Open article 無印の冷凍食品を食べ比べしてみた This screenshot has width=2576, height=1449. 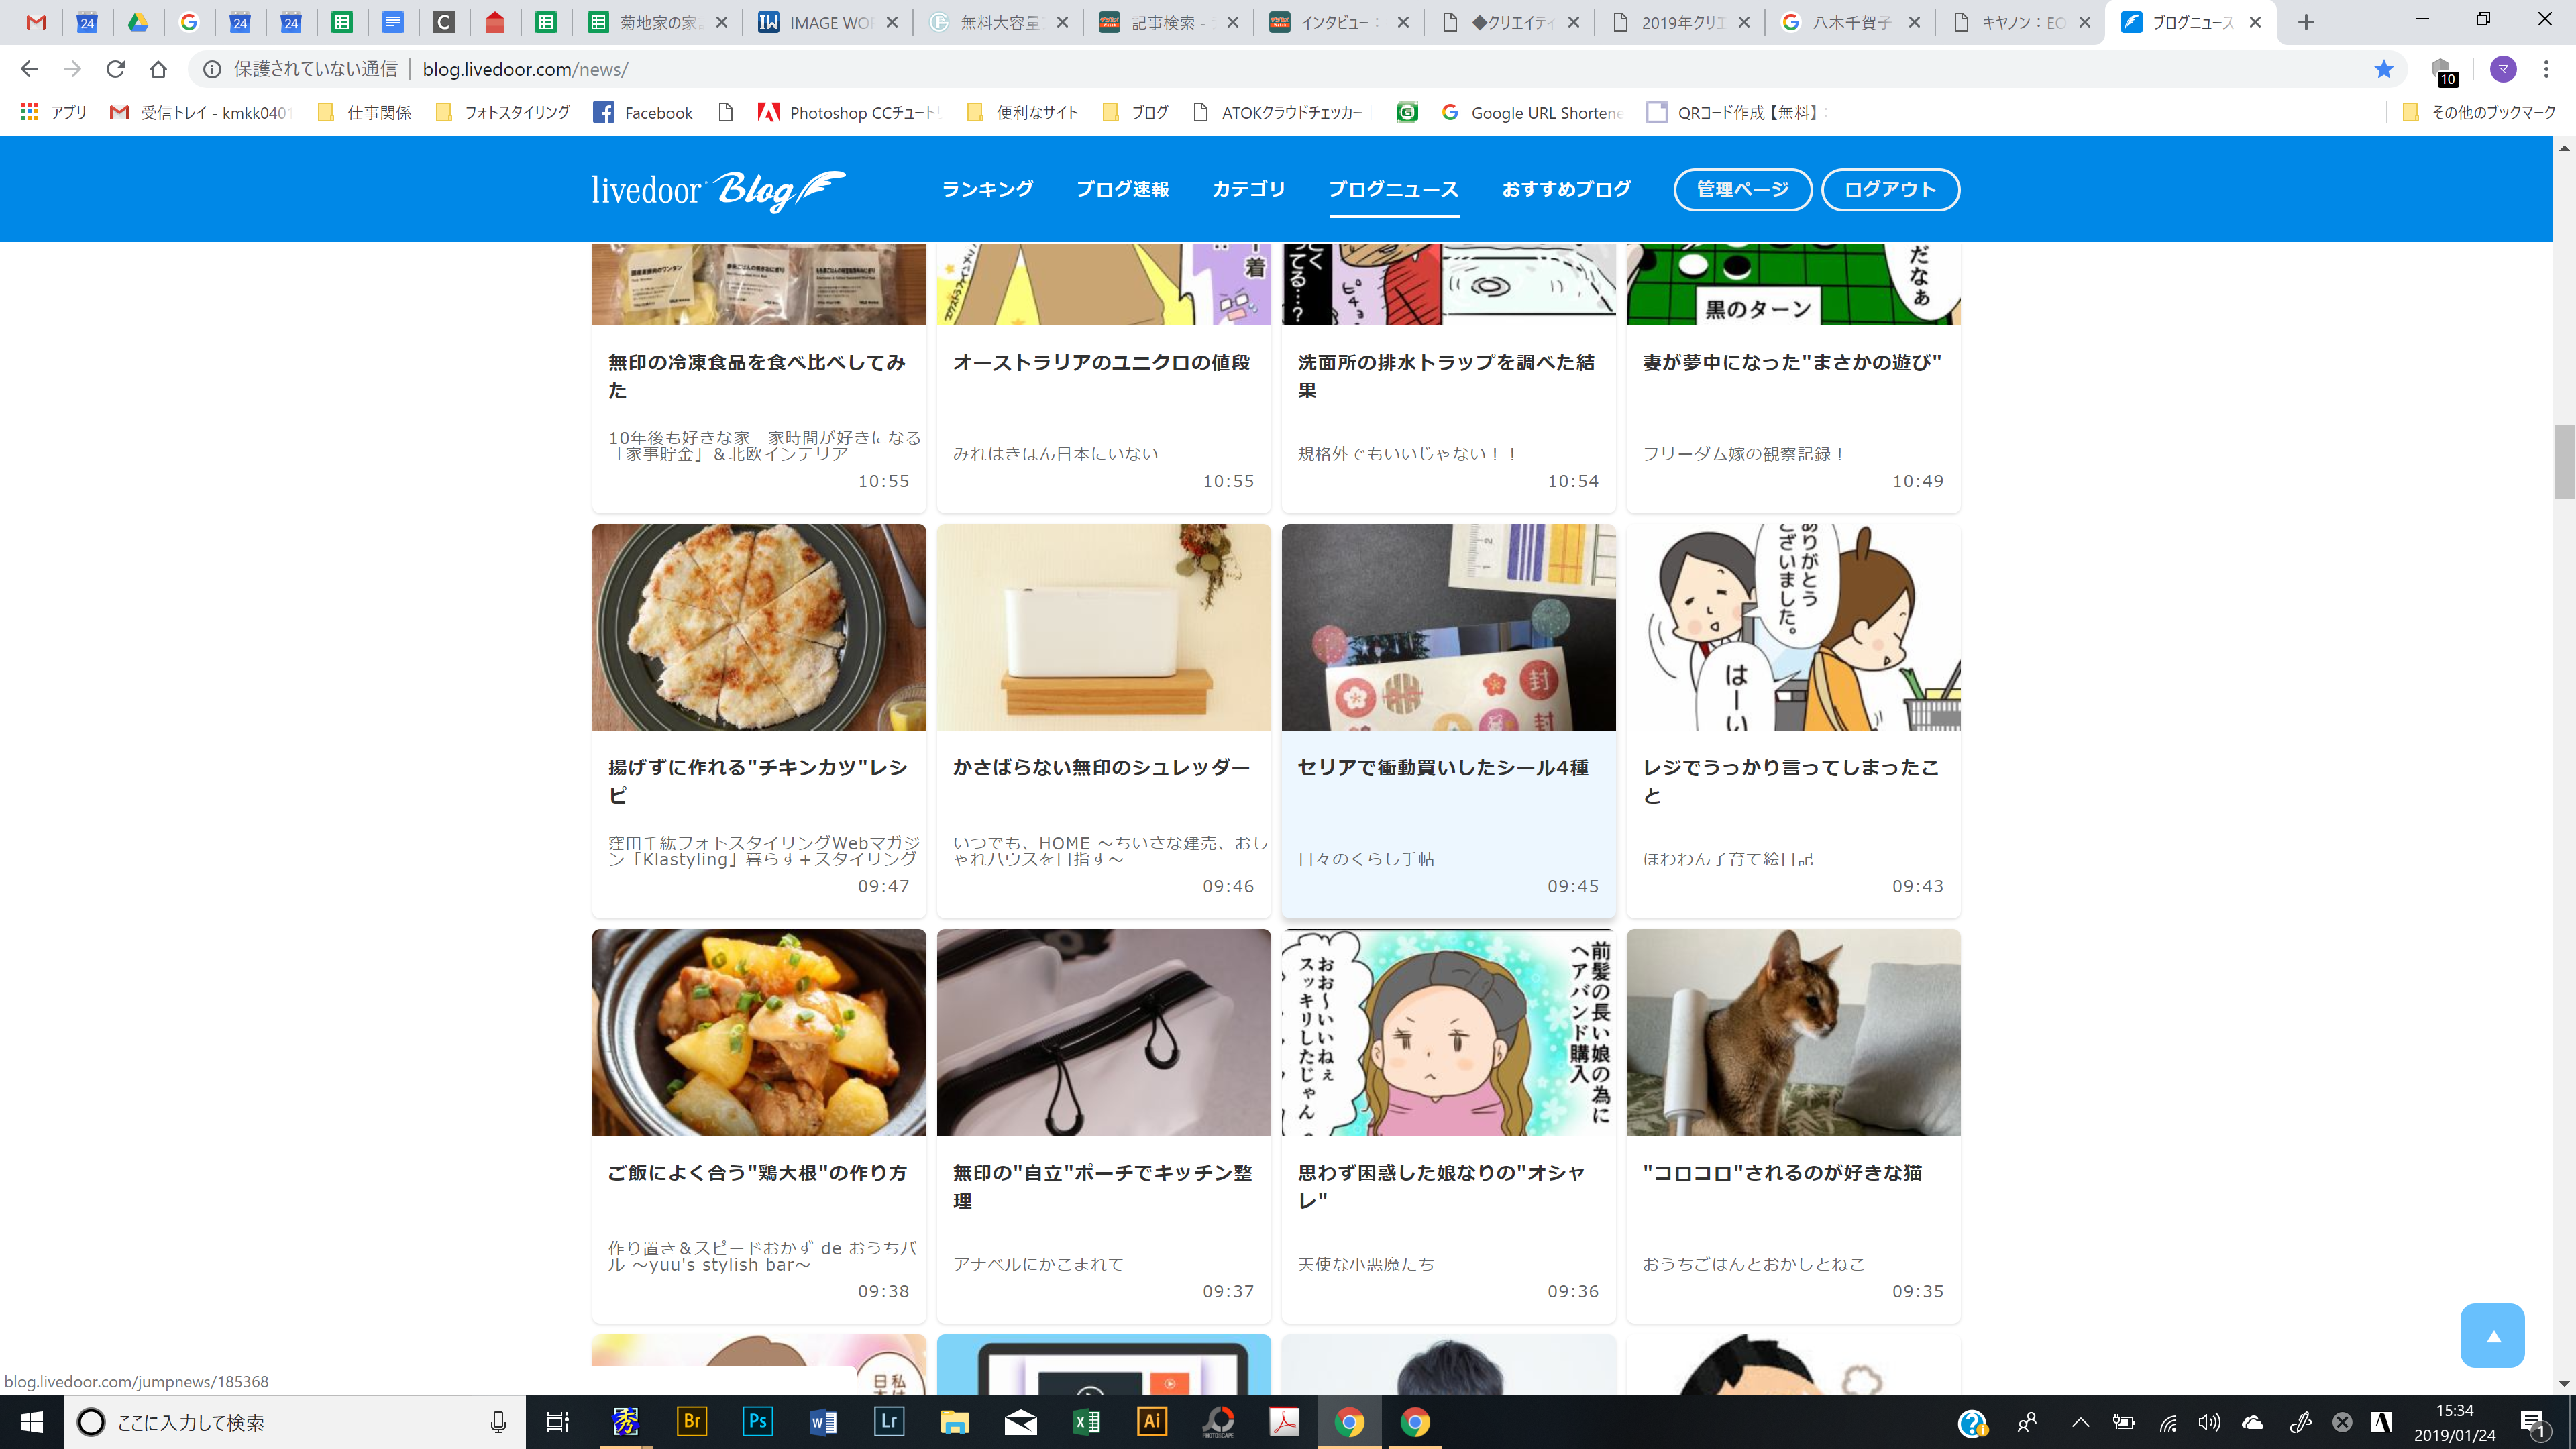tap(757, 376)
